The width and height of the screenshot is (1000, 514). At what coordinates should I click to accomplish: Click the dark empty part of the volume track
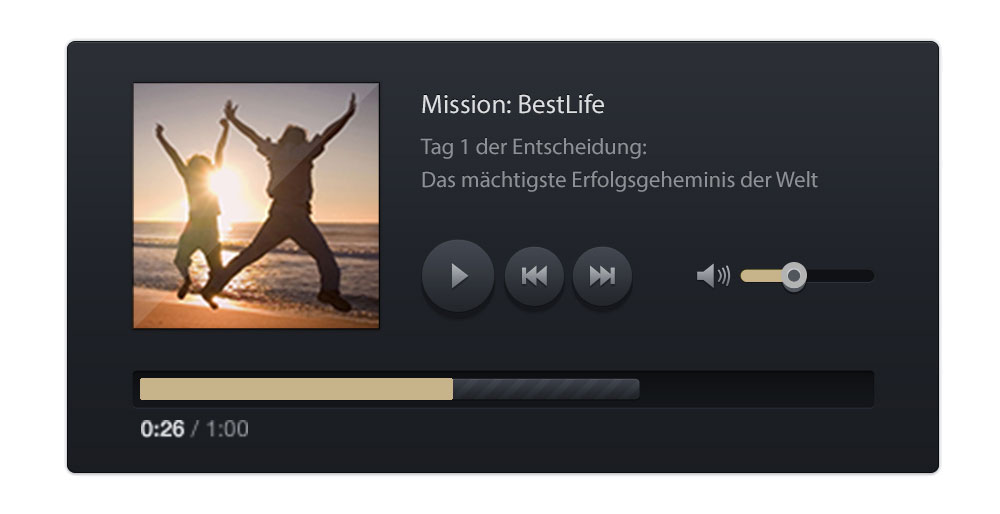click(841, 276)
